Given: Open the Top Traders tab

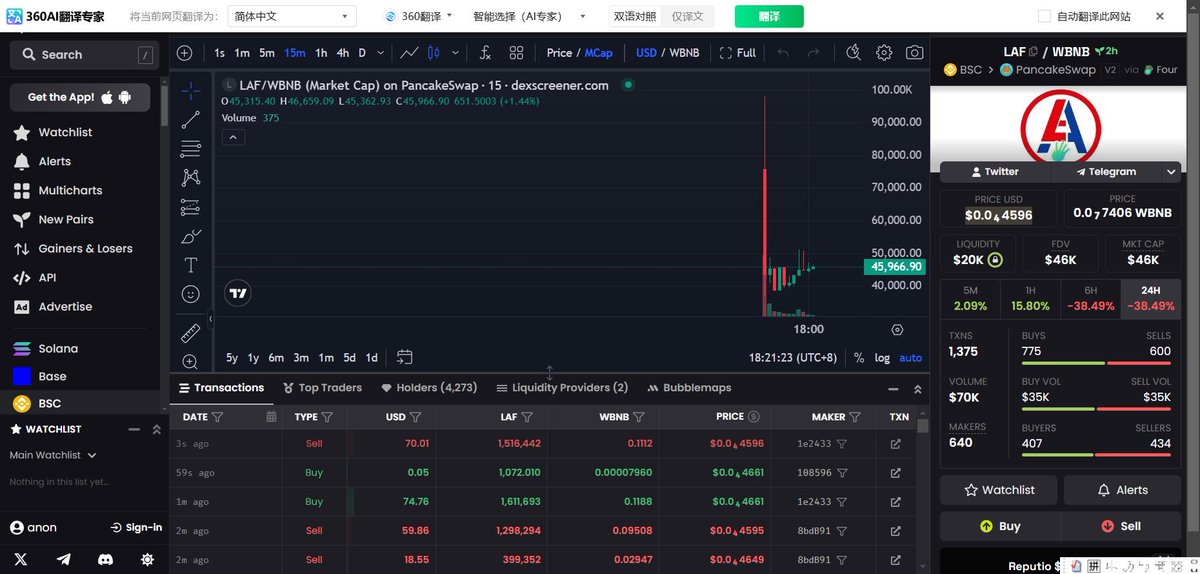Looking at the screenshot, I should [322, 388].
